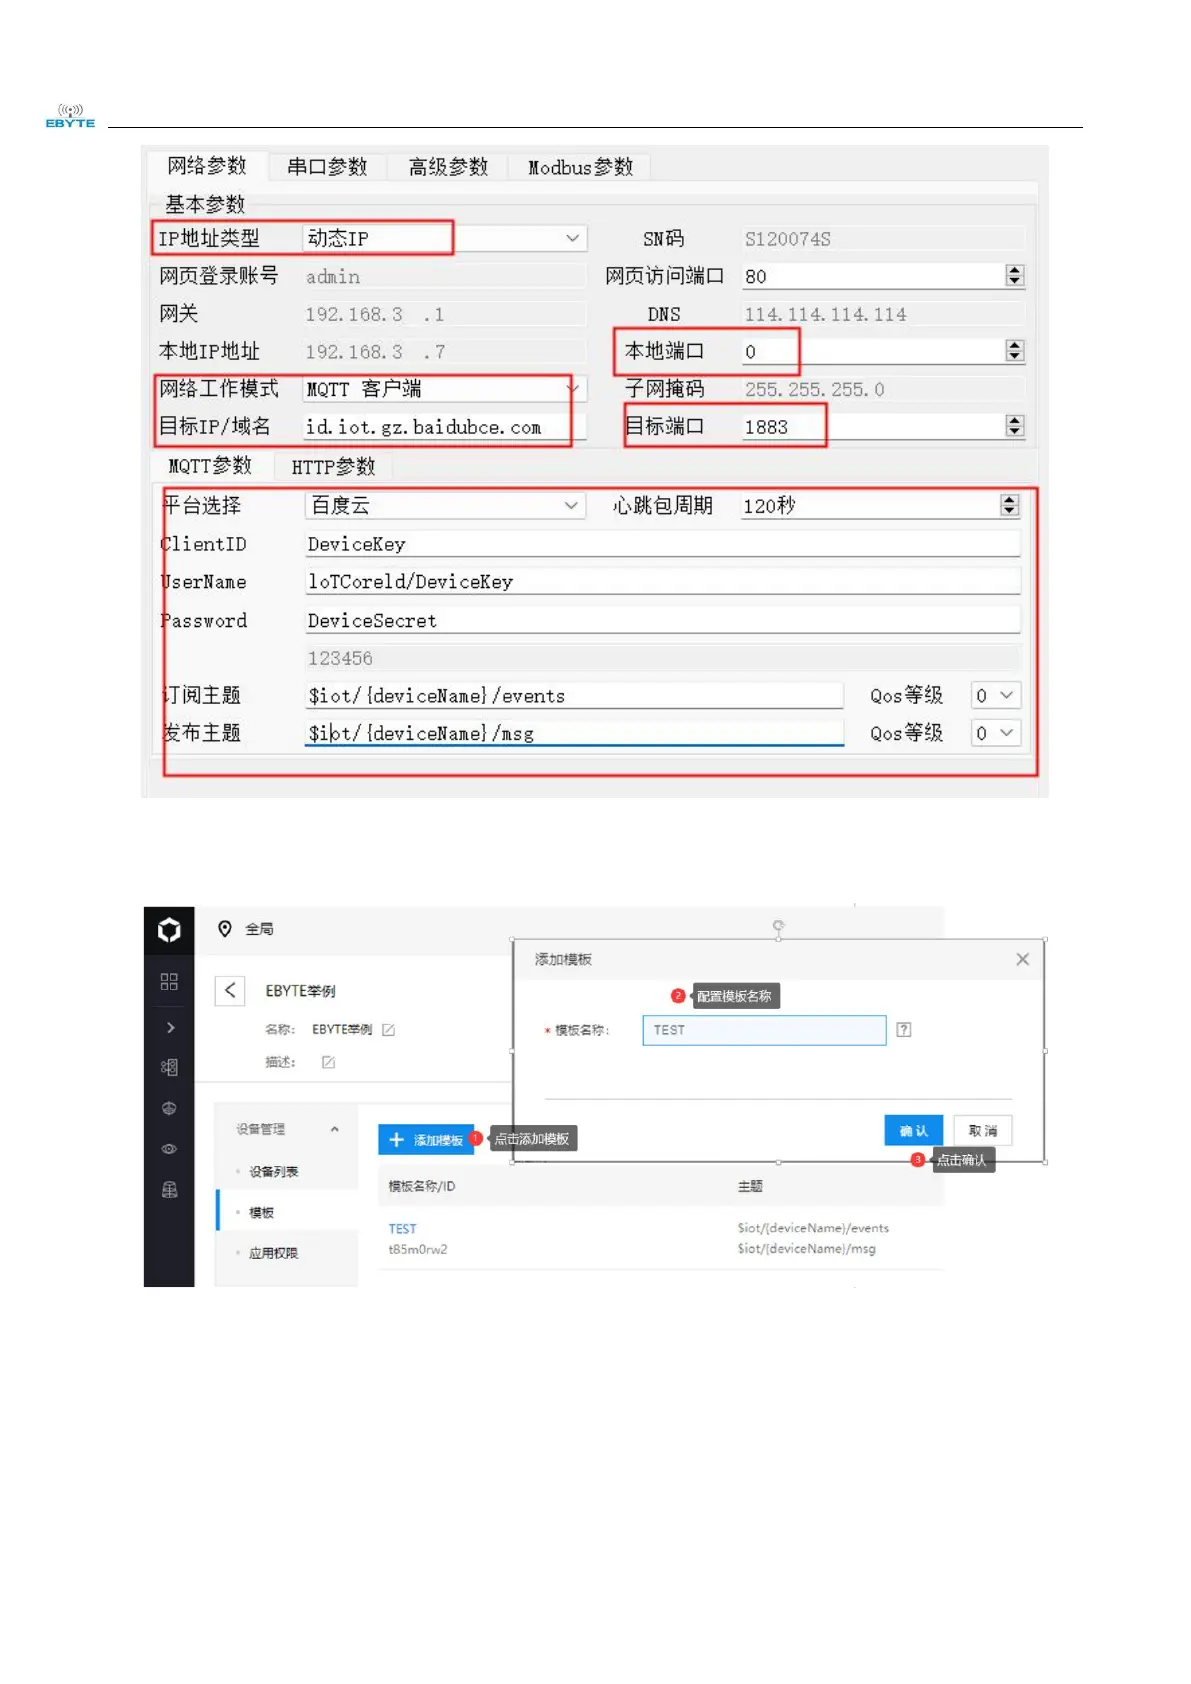Click the 目标端口 field showing 1883
Viewport: 1191px width, 1684px height.
[873, 427]
